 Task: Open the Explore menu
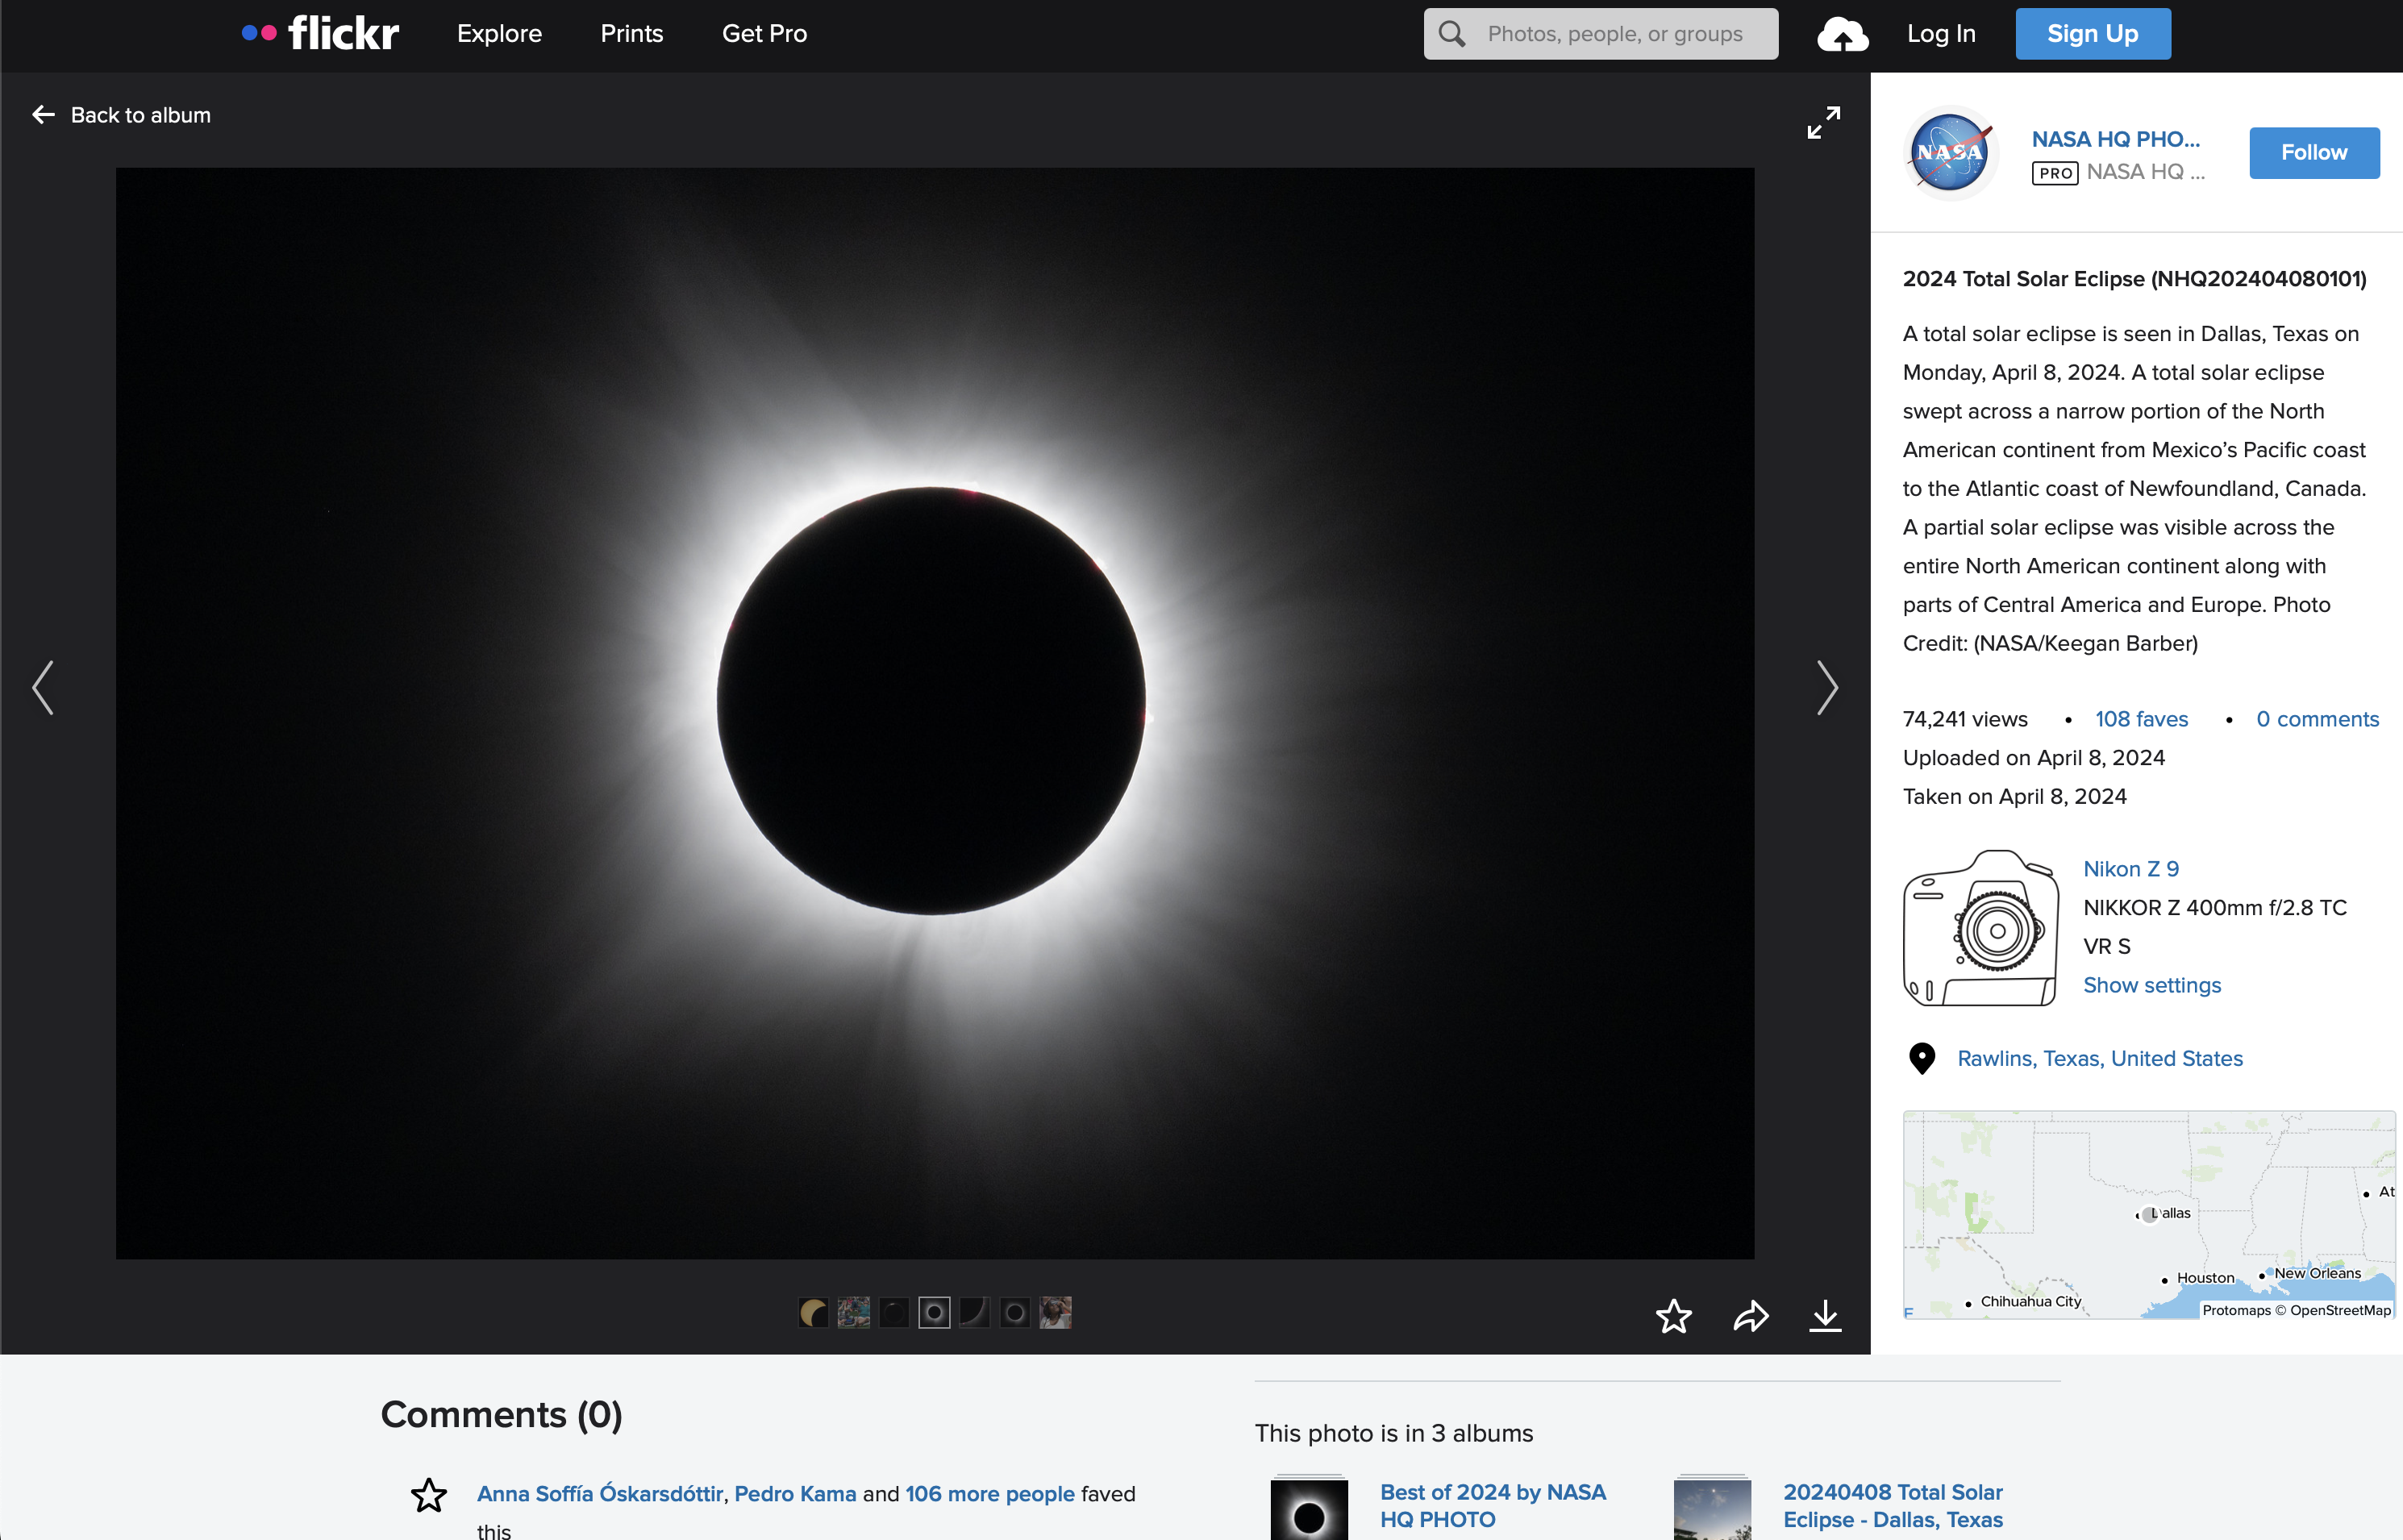(x=499, y=34)
